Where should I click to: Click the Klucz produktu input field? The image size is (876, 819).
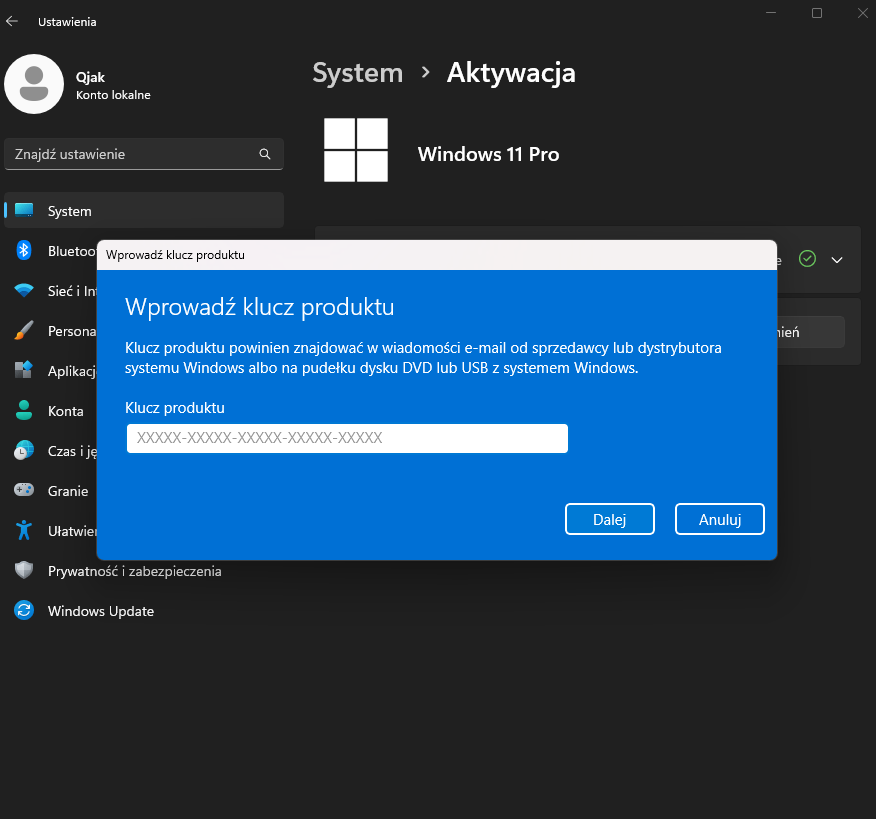point(346,438)
